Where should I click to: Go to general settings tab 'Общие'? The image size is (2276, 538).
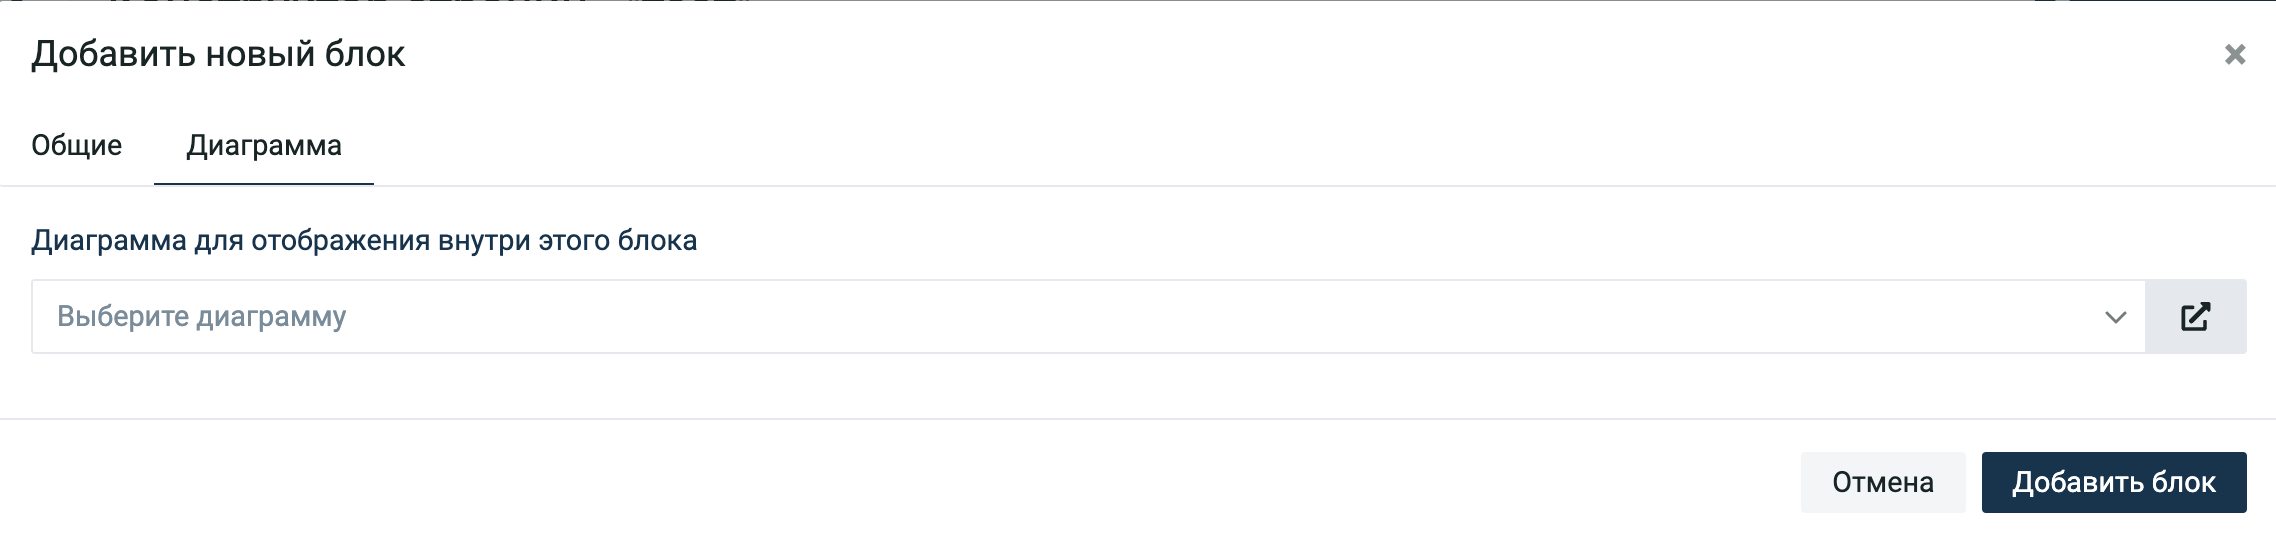pyautogui.click(x=77, y=146)
